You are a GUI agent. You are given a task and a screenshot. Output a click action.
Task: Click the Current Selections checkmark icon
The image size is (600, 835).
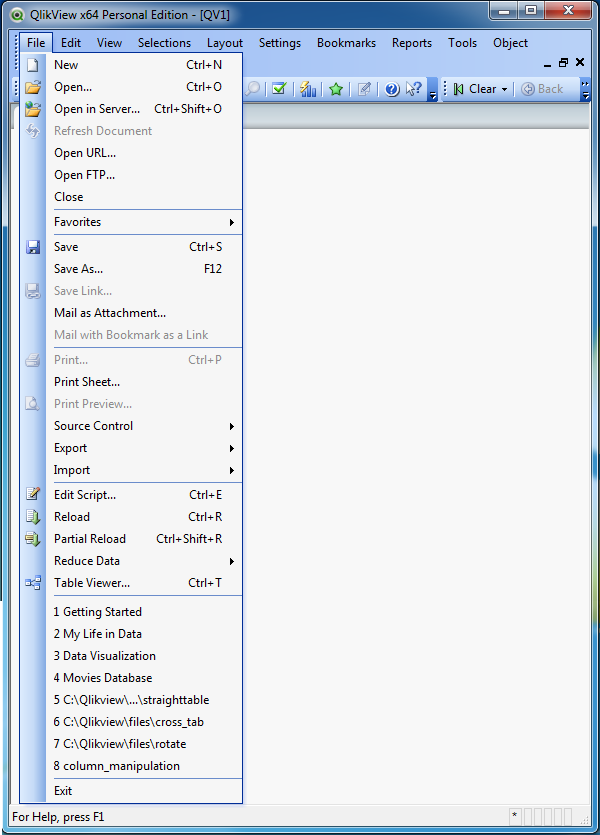(x=279, y=89)
